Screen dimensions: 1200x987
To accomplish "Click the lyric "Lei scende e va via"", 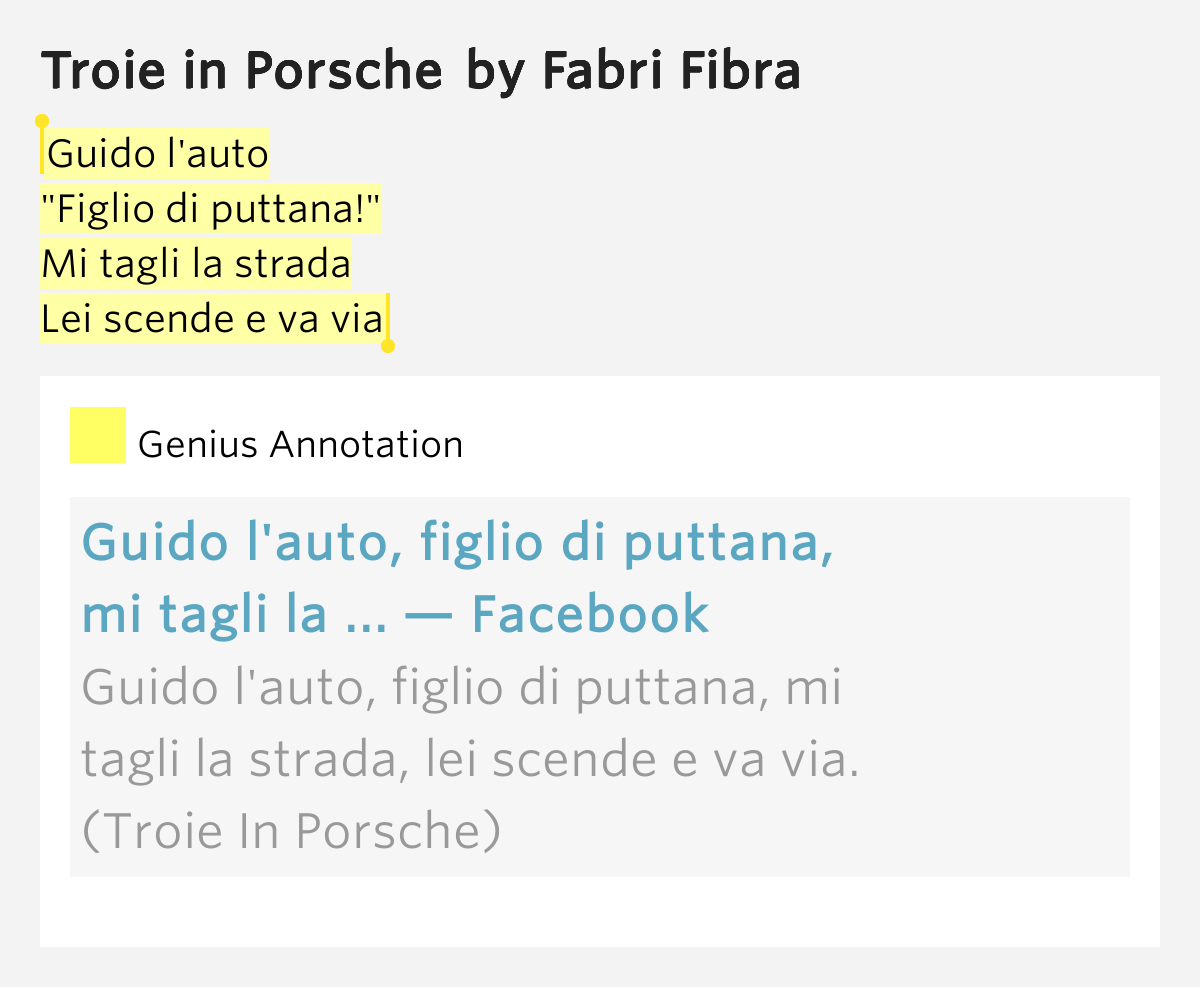I will pos(212,319).
